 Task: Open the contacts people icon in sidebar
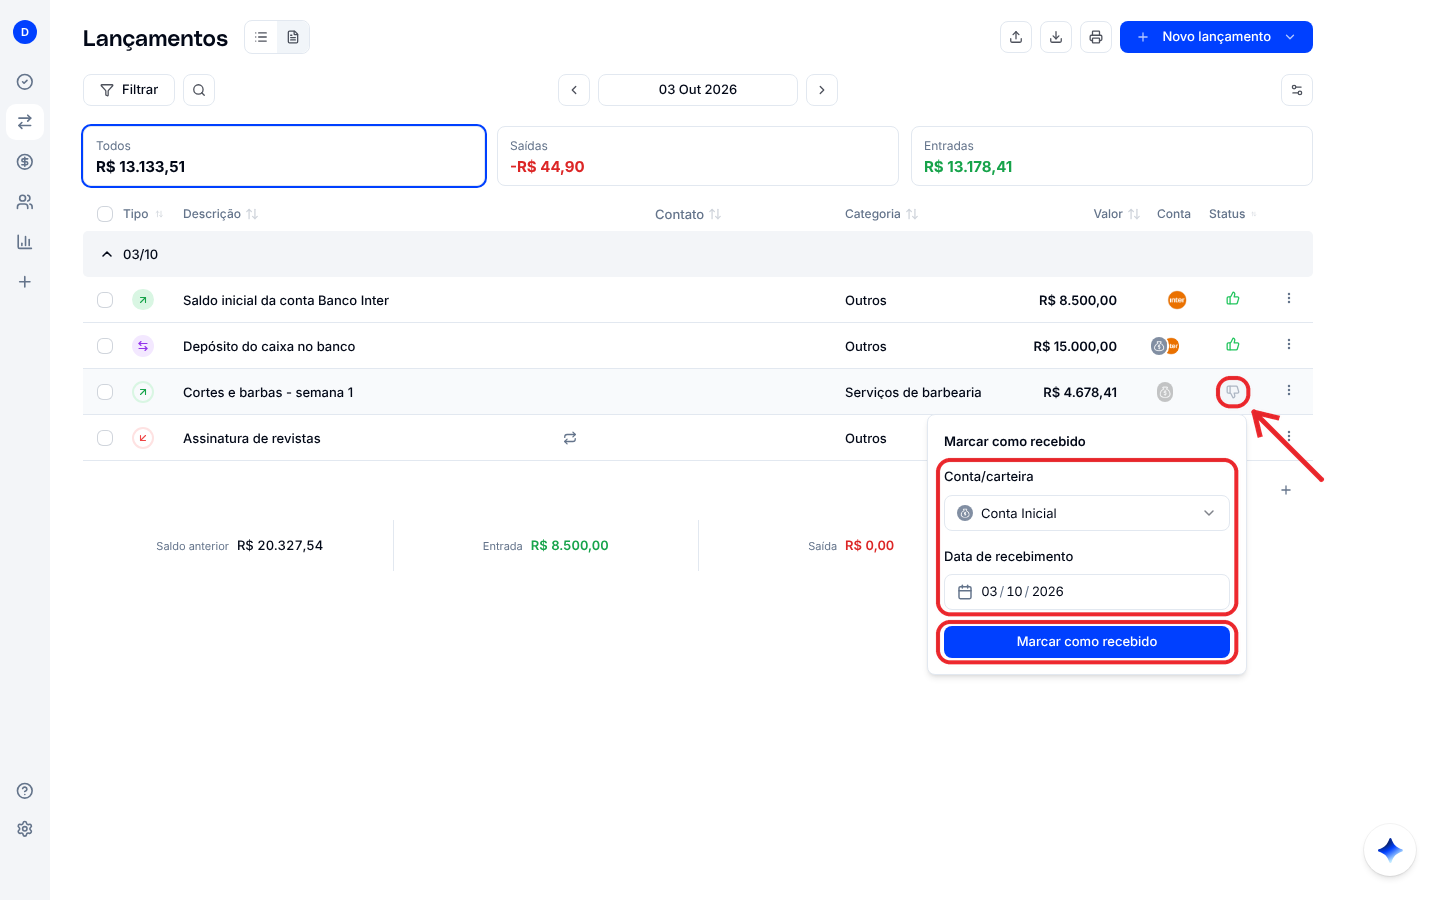(x=25, y=202)
